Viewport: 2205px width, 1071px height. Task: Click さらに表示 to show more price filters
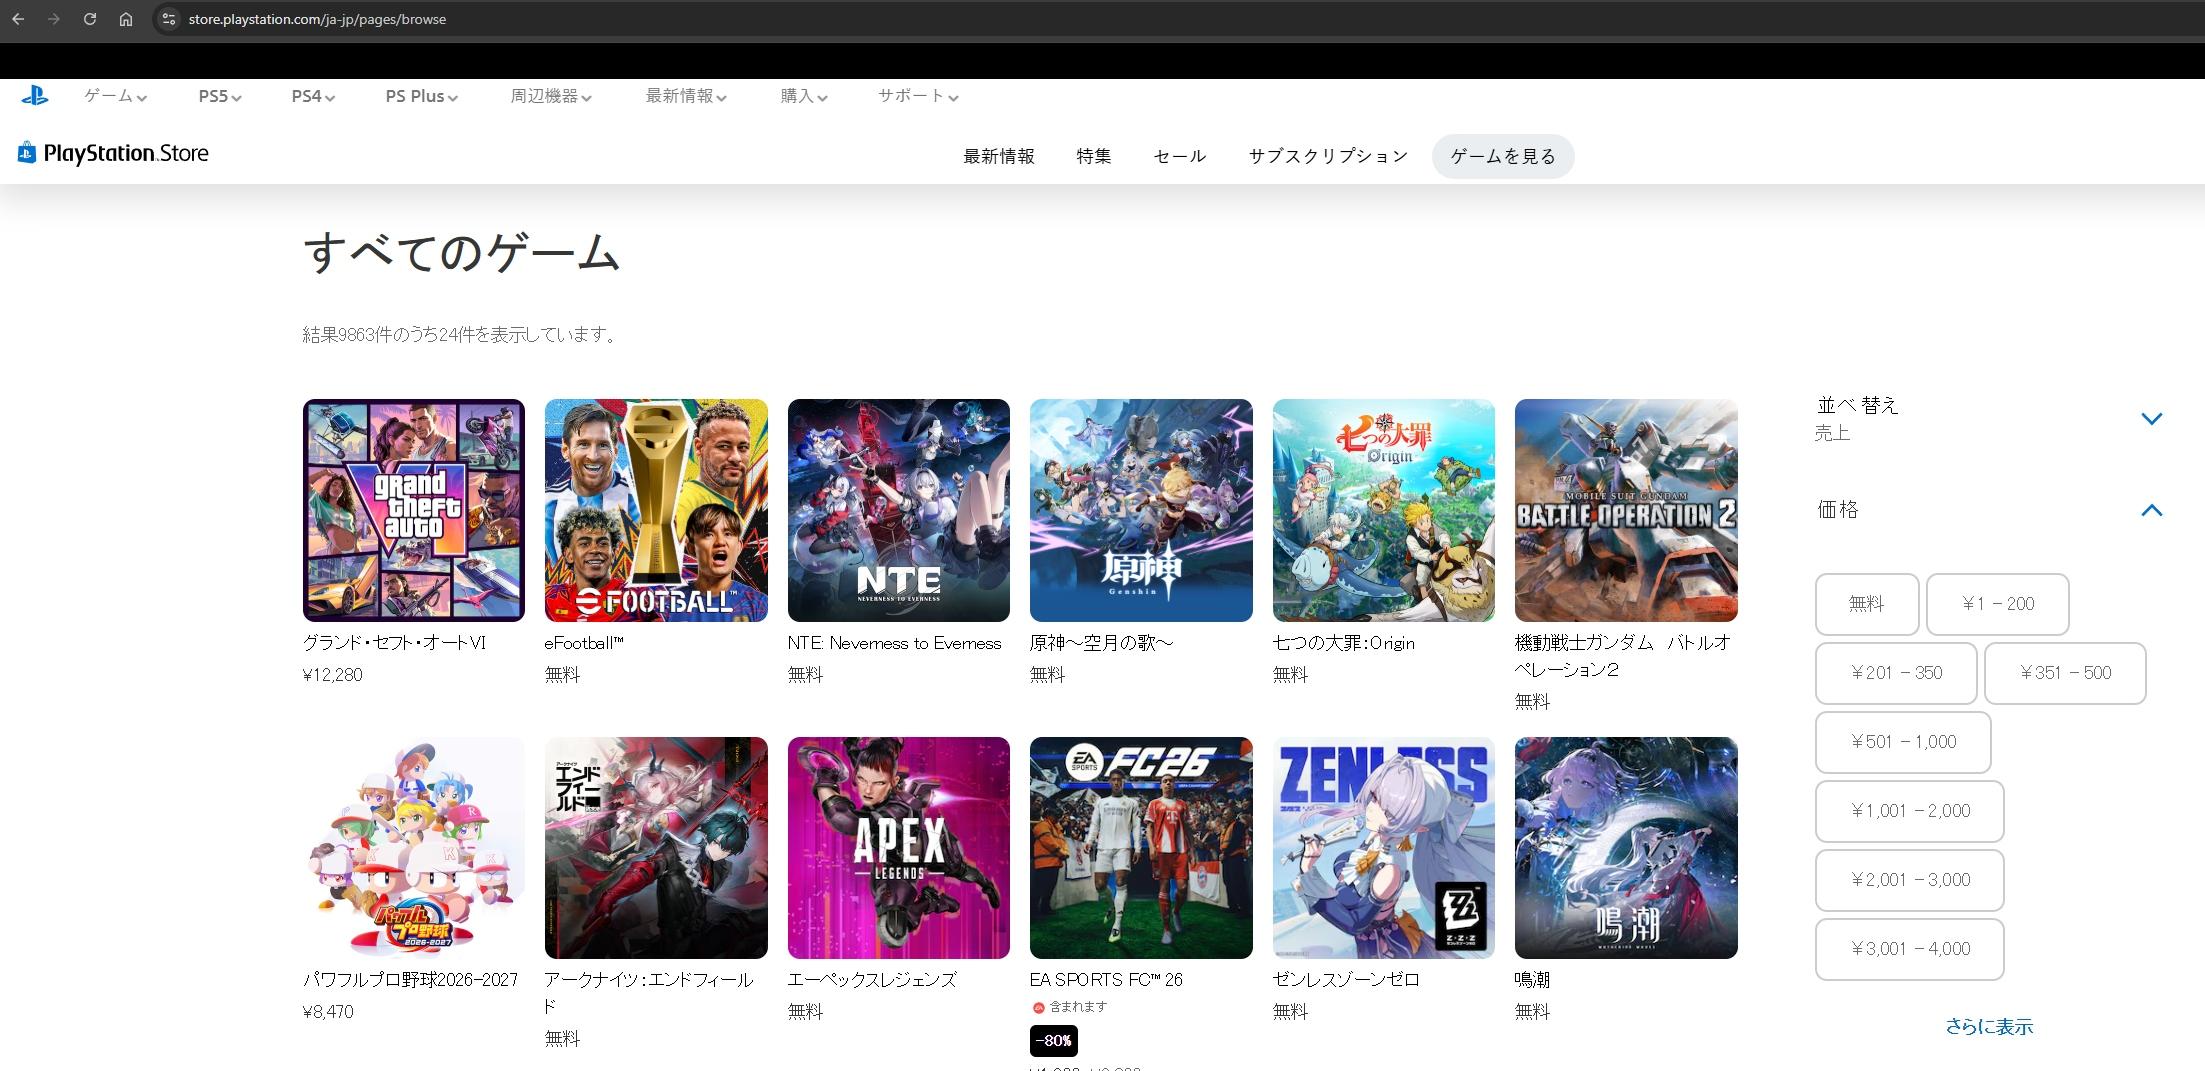1988,1026
